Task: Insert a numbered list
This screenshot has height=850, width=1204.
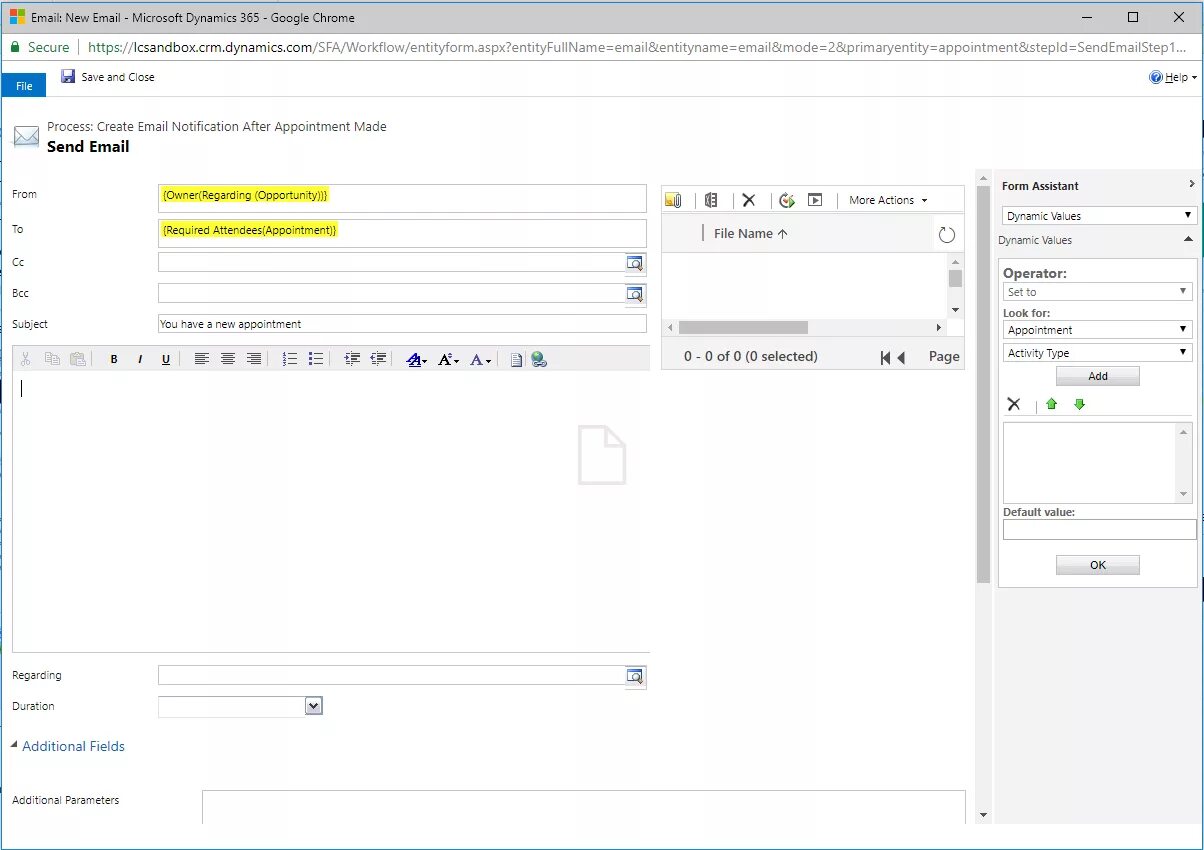Action: pos(290,359)
